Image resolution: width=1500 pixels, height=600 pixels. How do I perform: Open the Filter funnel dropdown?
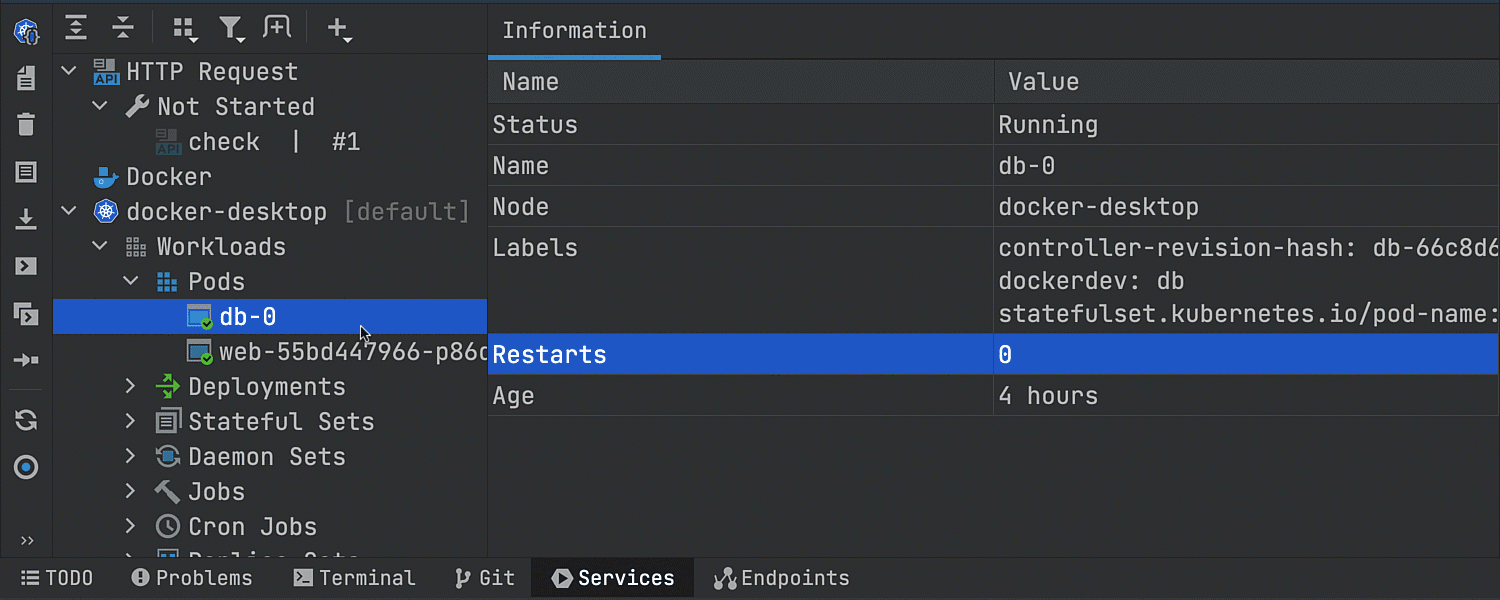click(x=232, y=29)
